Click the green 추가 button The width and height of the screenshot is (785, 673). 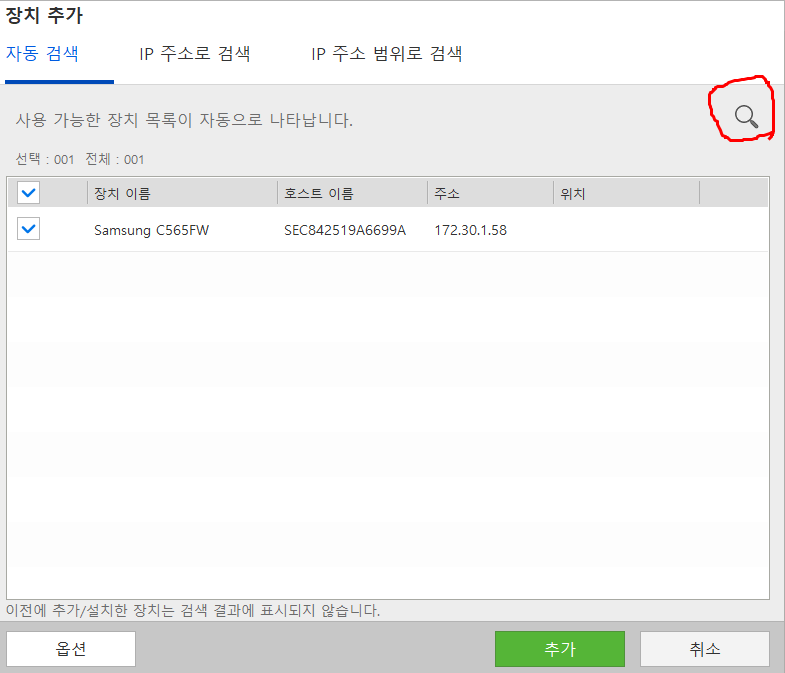[560, 649]
